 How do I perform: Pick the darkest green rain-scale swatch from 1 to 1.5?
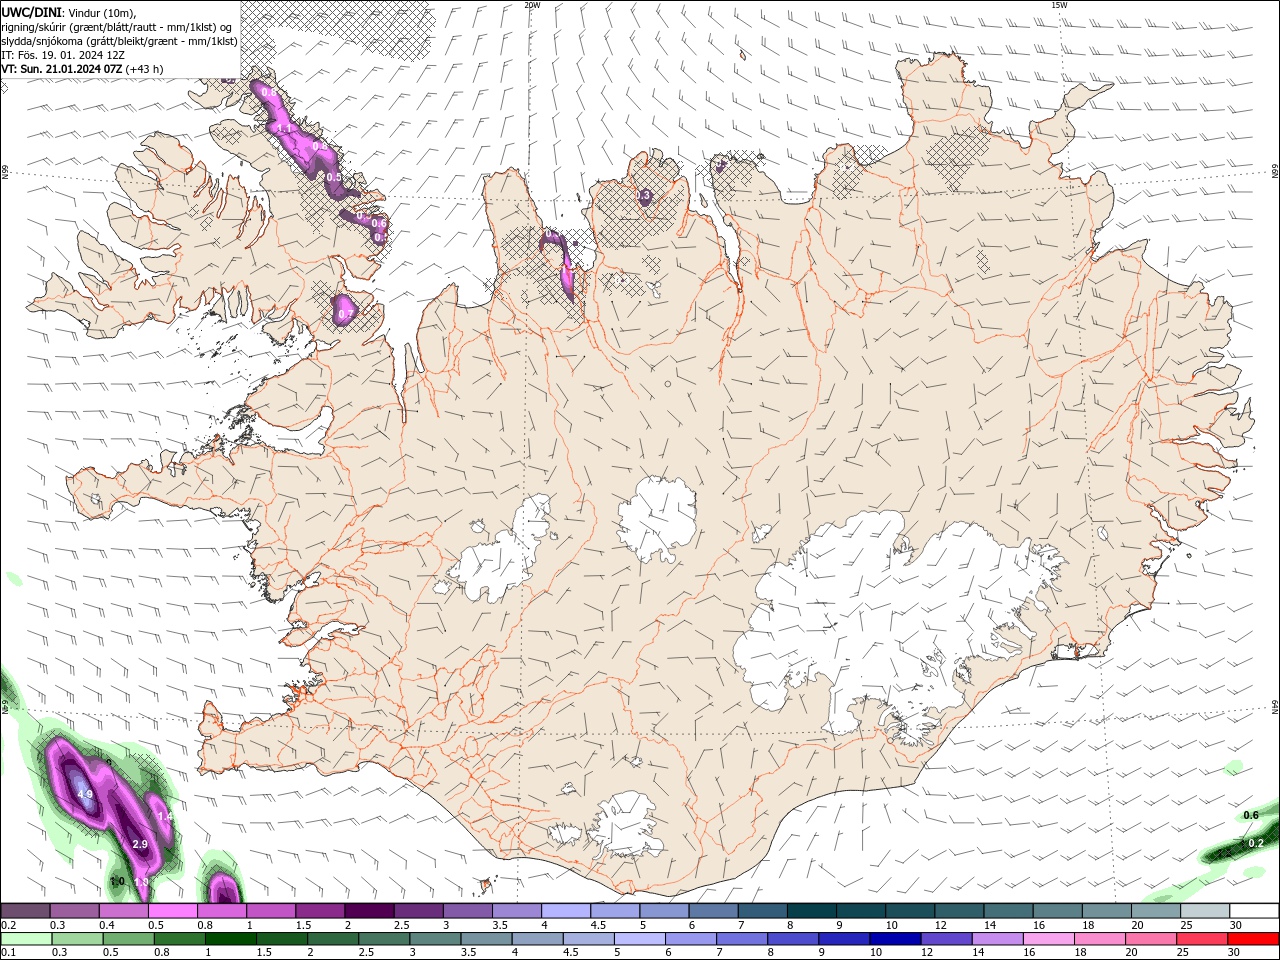click(x=231, y=939)
